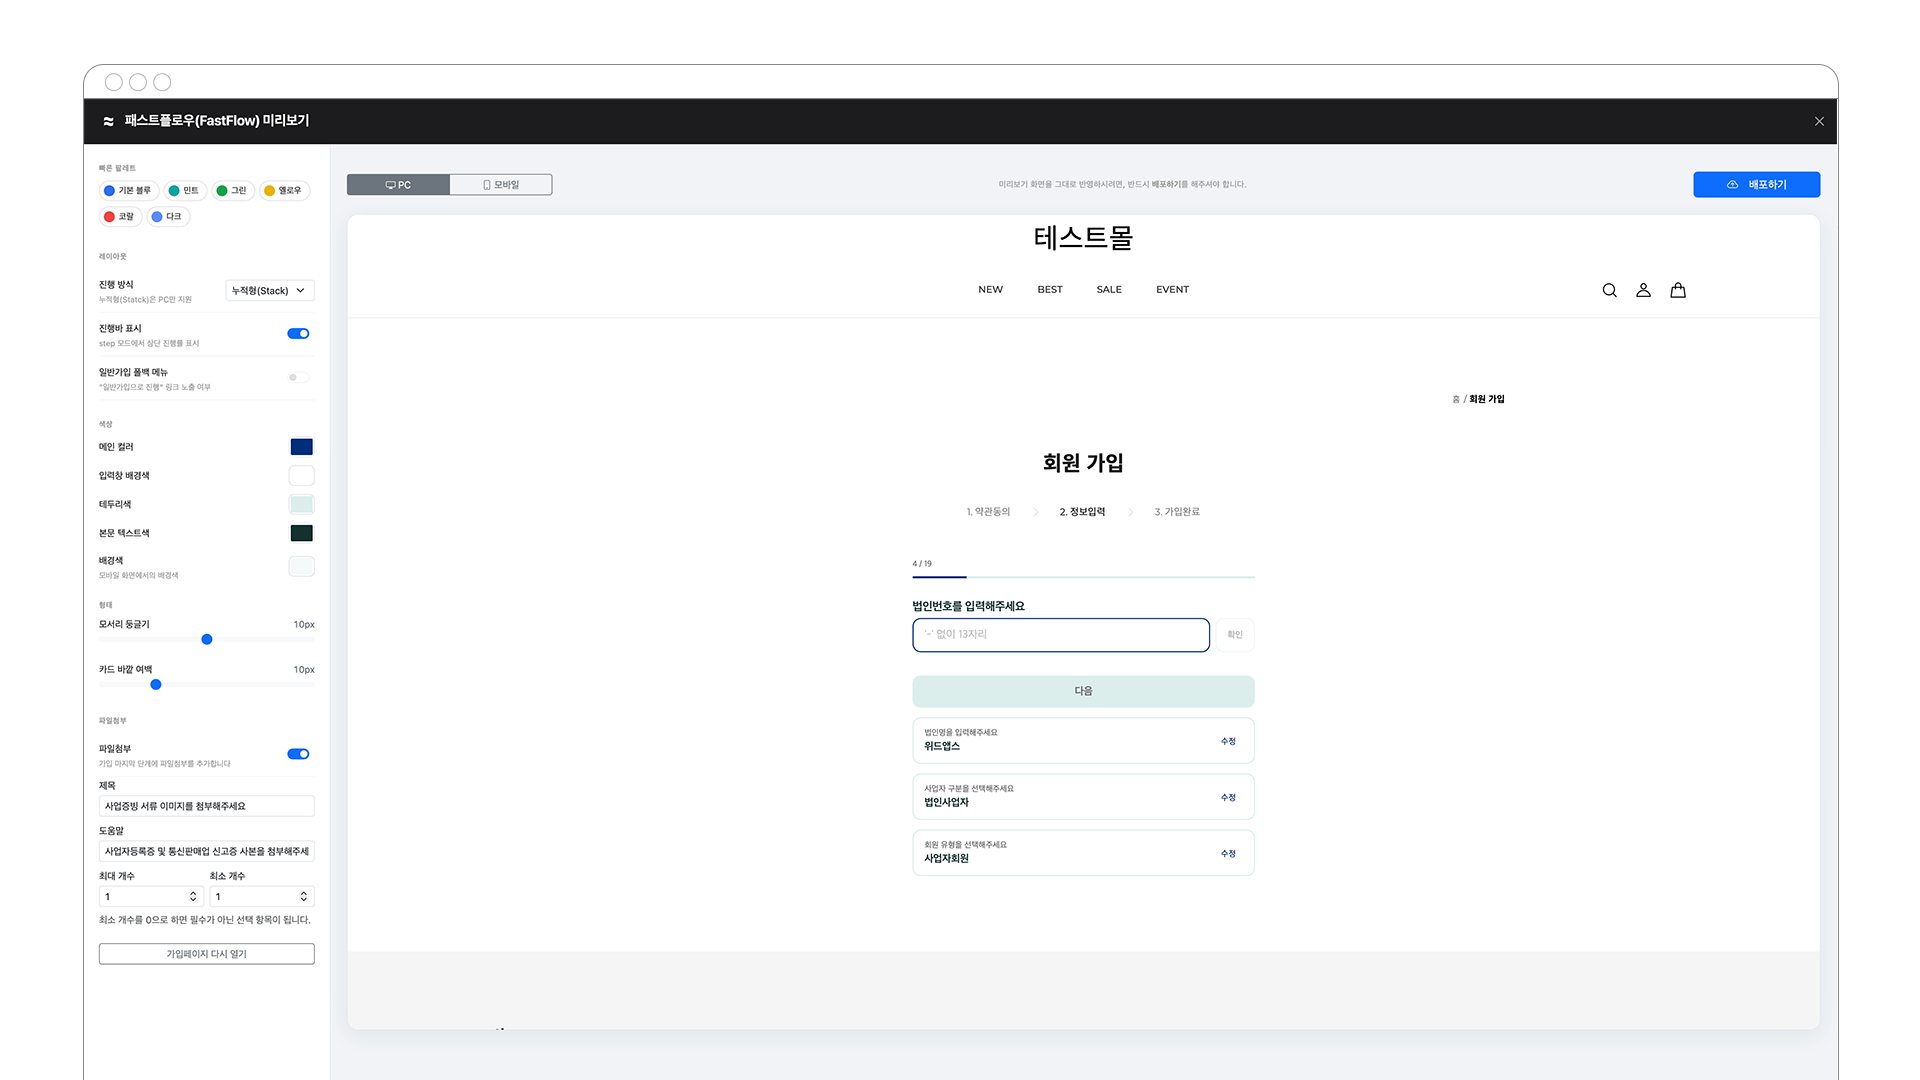Apply the 그린 quick palette
The width and height of the screenshot is (1920, 1080).
point(232,190)
